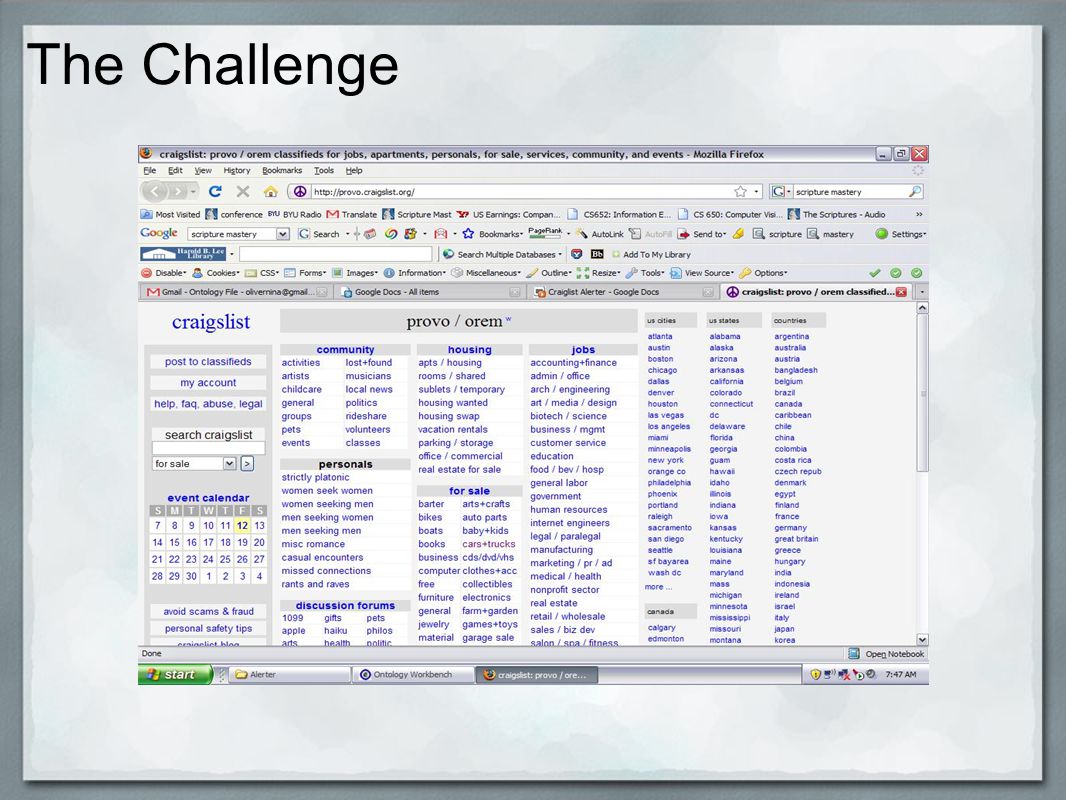Open Search Multiple Databases dropdown
Image resolution: width=1066 pixels, height=800 pixels.
[x=502, y=254]
